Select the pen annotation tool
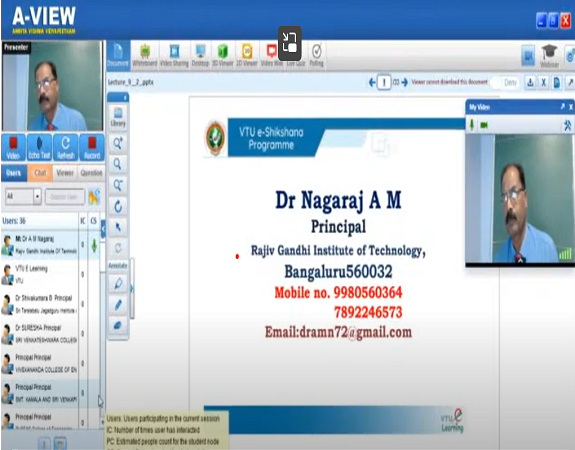 118,304
